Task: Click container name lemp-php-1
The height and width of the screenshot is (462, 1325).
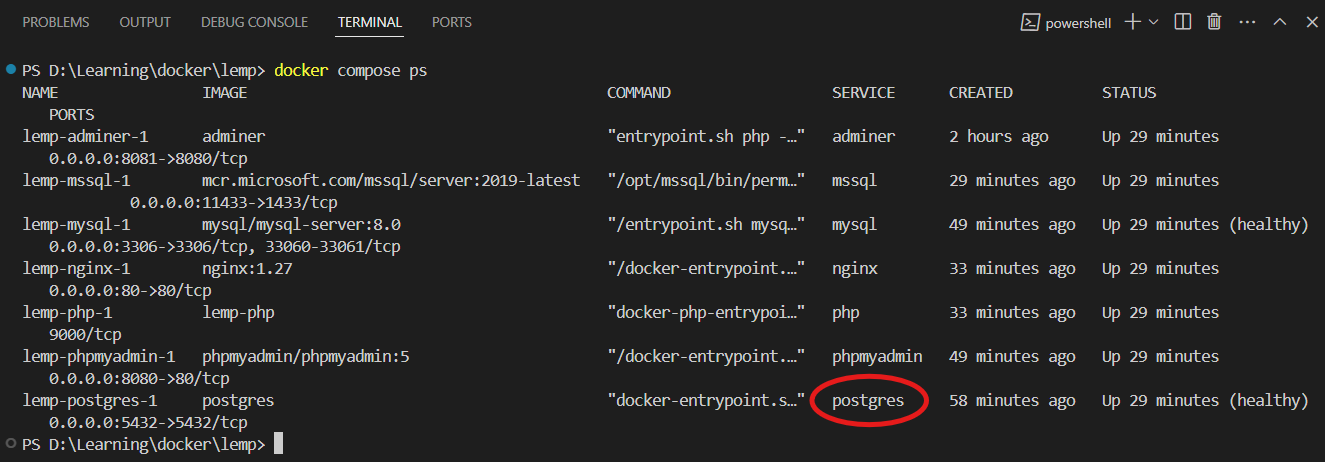Action: coord(67,312)
